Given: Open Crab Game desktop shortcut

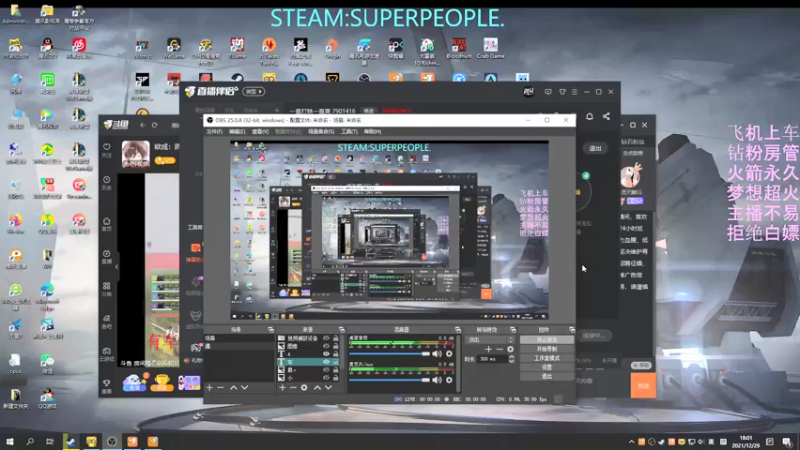Looking at the screenshot, I should pyautogui.click(x=490, y=48).
